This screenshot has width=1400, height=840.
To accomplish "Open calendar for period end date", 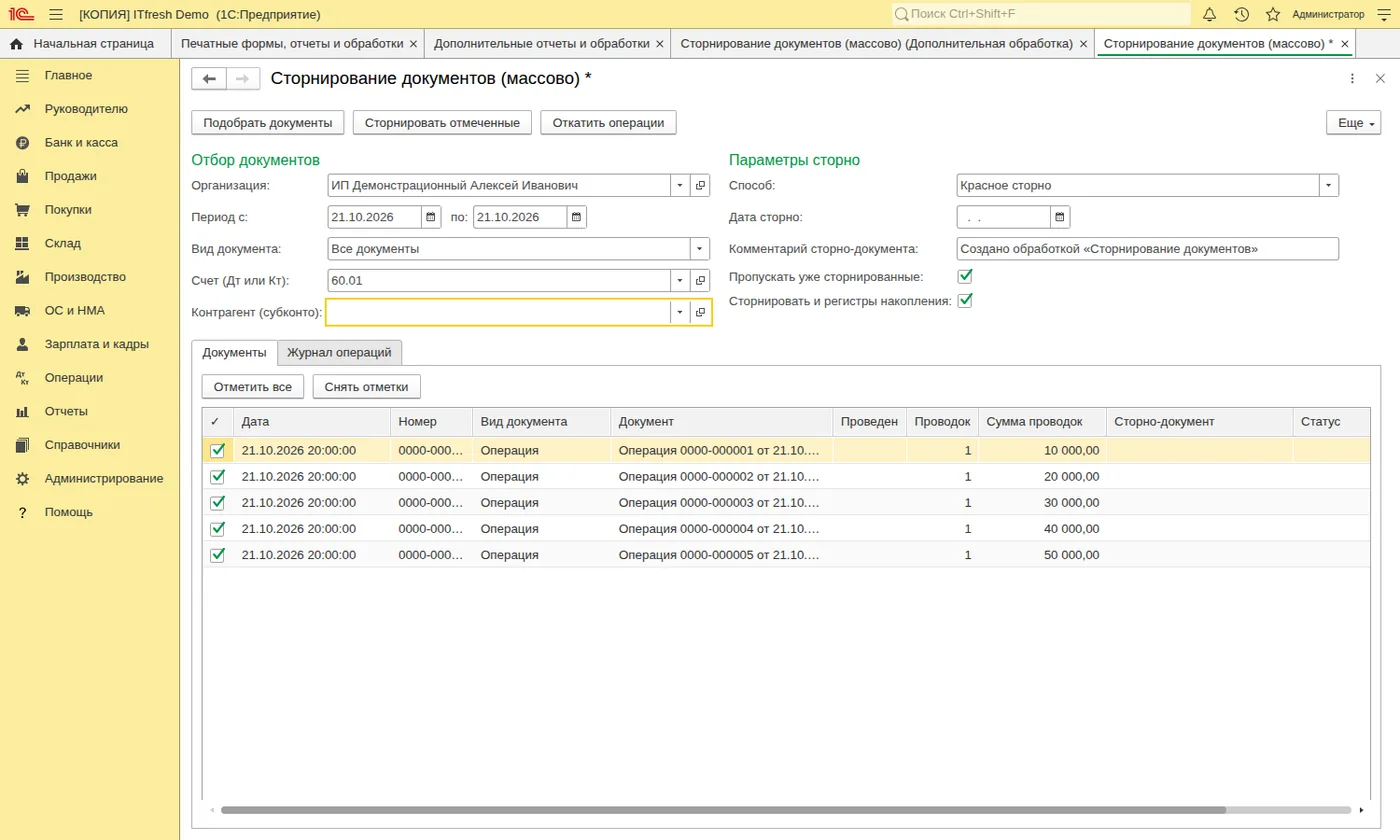I will point(577,217).
